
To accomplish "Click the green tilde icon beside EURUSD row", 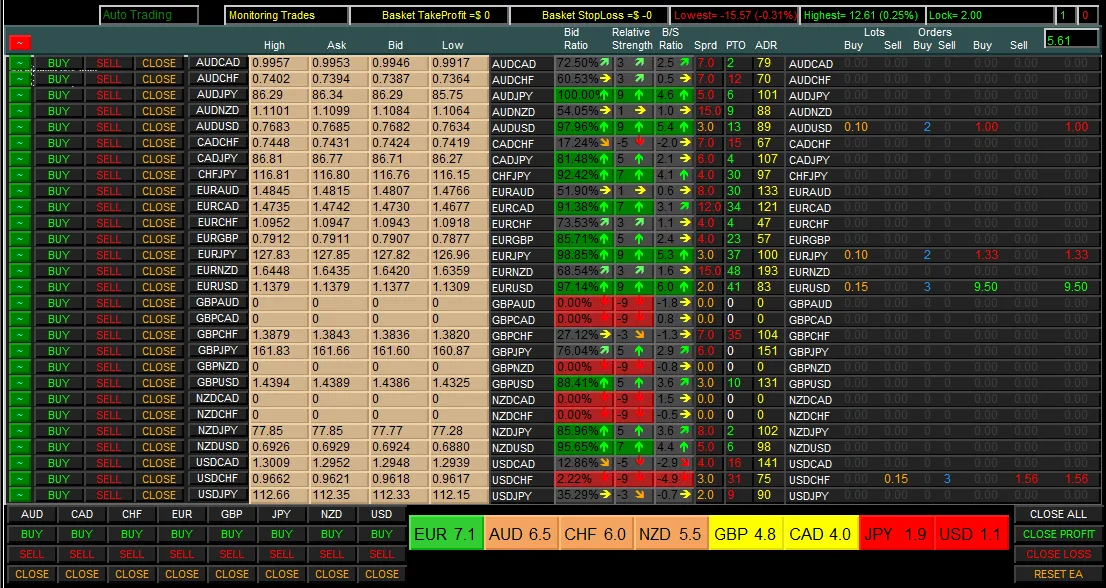I will point(21,287).
